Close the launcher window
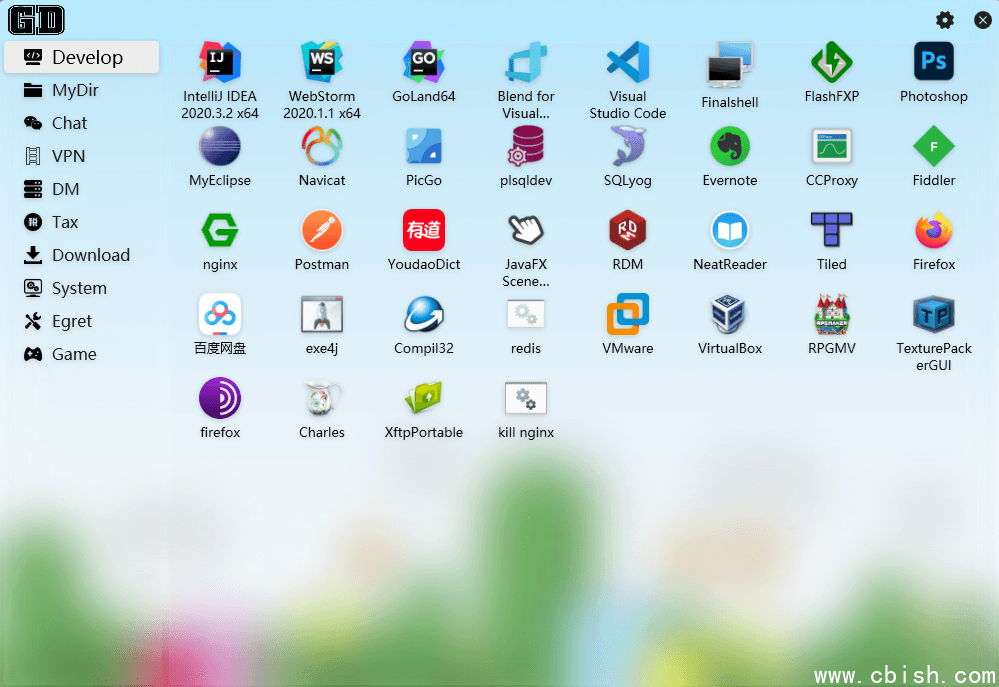Image resolution: width=999 pixels, height=687 pixels. click(x=982, y=20)
